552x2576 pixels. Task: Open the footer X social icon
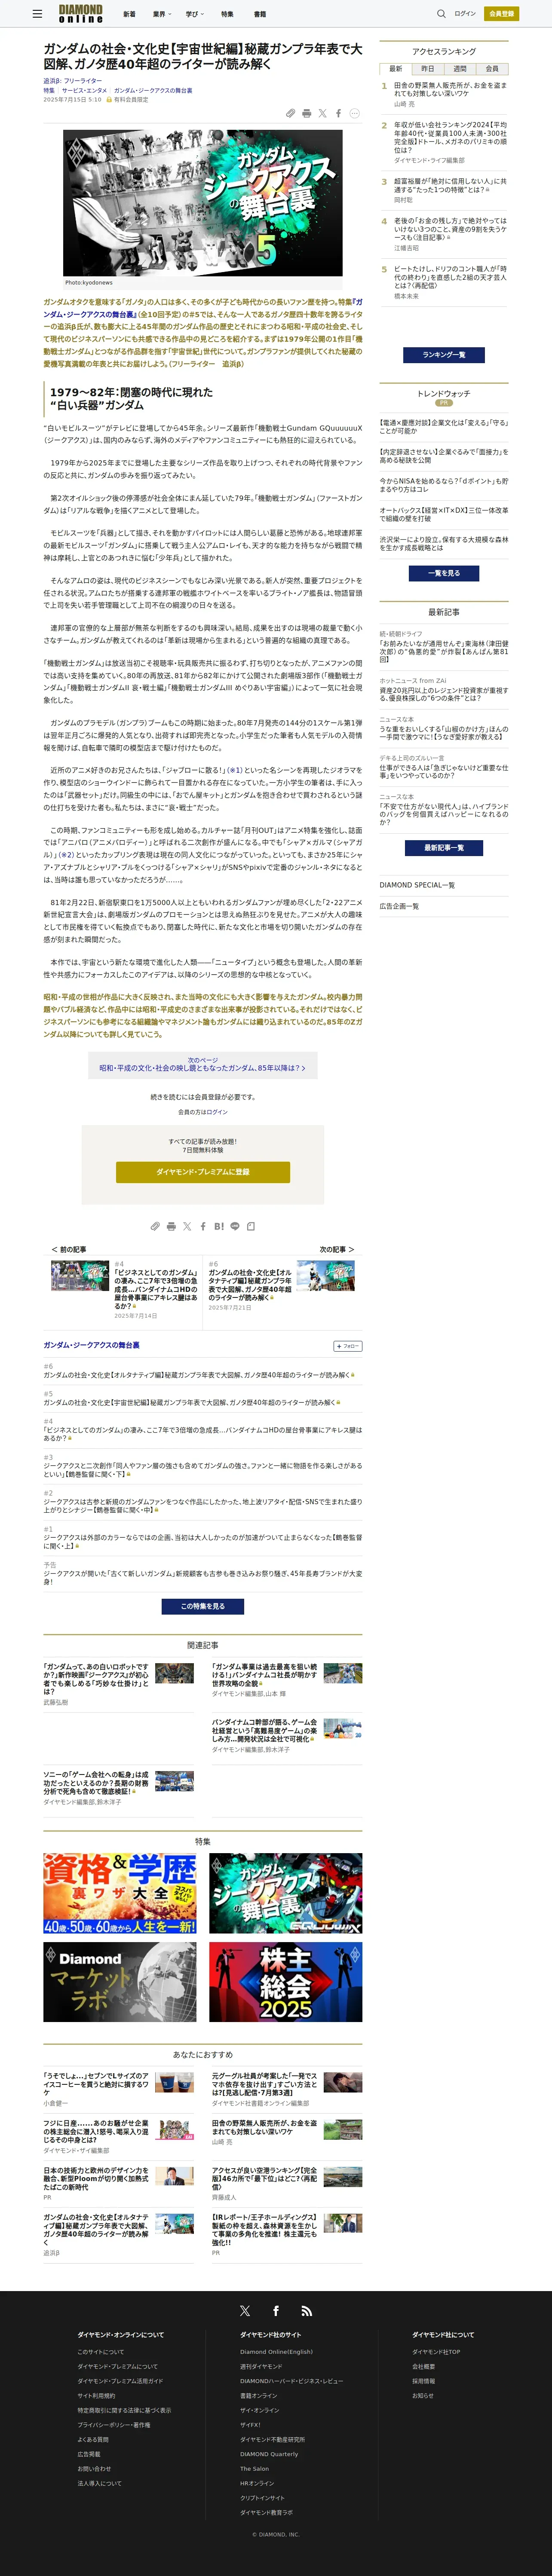pyautogui.click(x=245, y=2311)
